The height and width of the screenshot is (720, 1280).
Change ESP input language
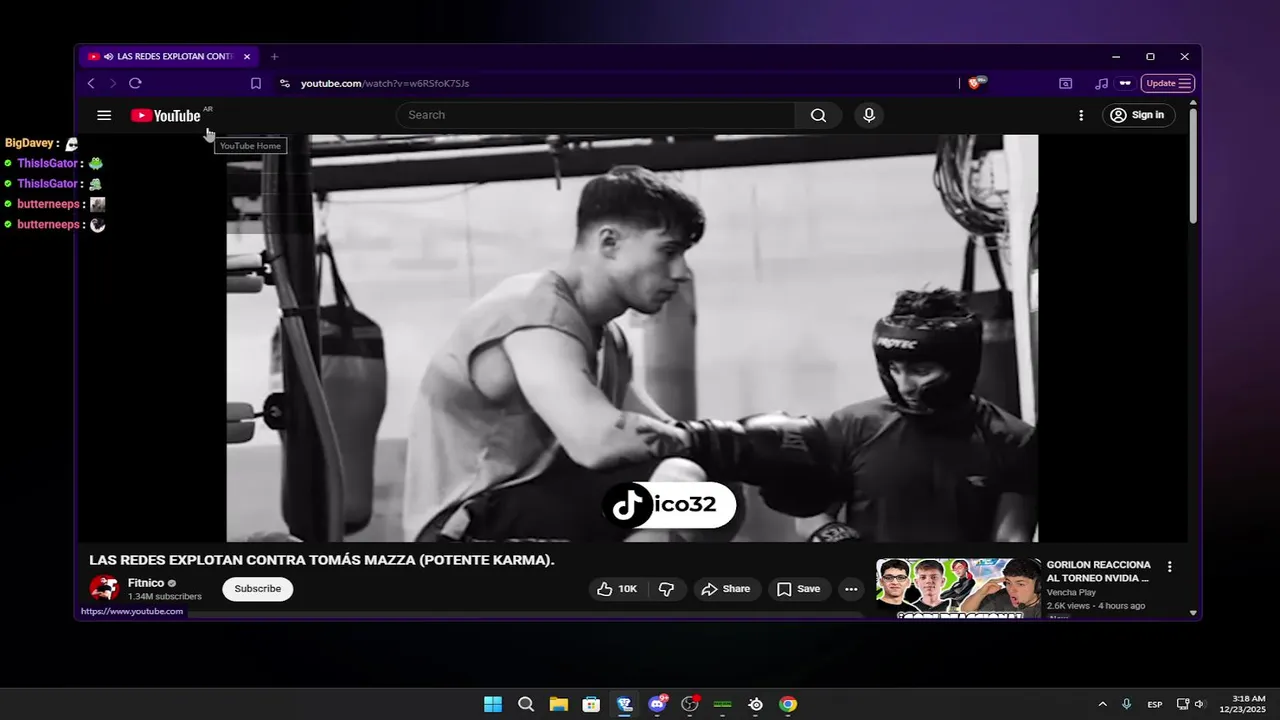[1155, 704]
